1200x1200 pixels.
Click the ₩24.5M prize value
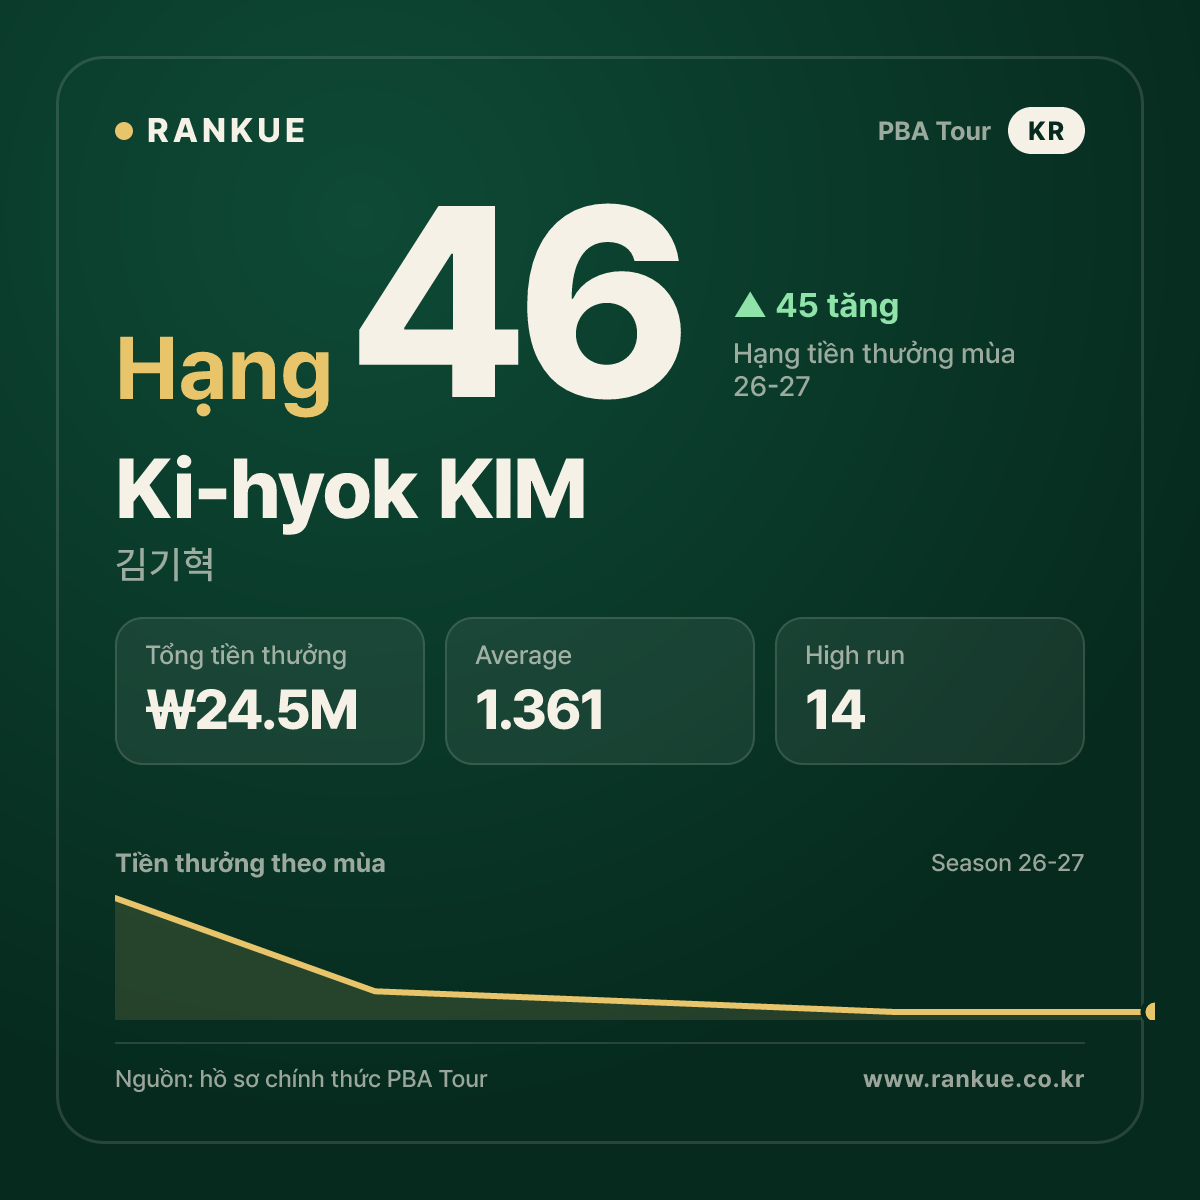[x=252, y=711]
